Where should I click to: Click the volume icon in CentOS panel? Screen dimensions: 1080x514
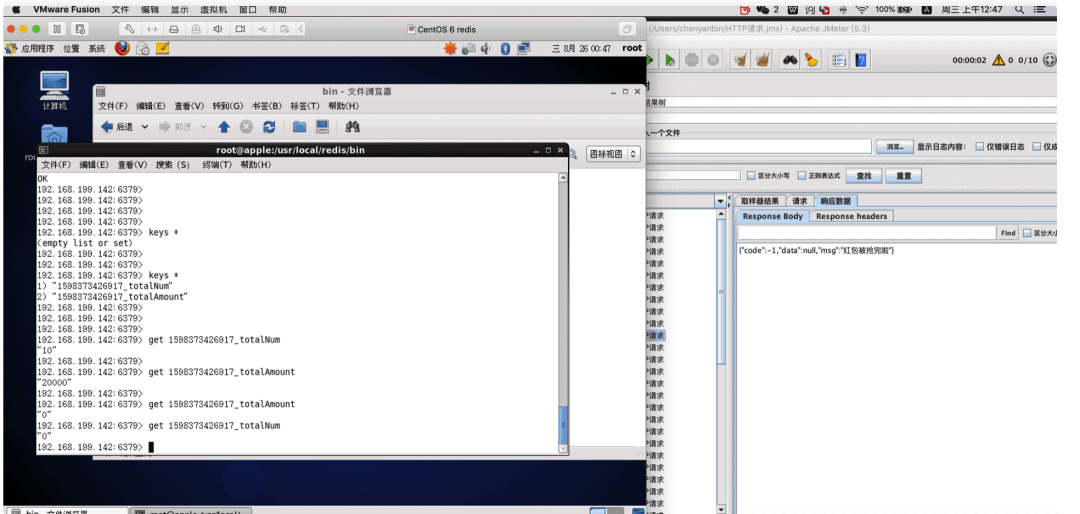[x=486, y=48]
